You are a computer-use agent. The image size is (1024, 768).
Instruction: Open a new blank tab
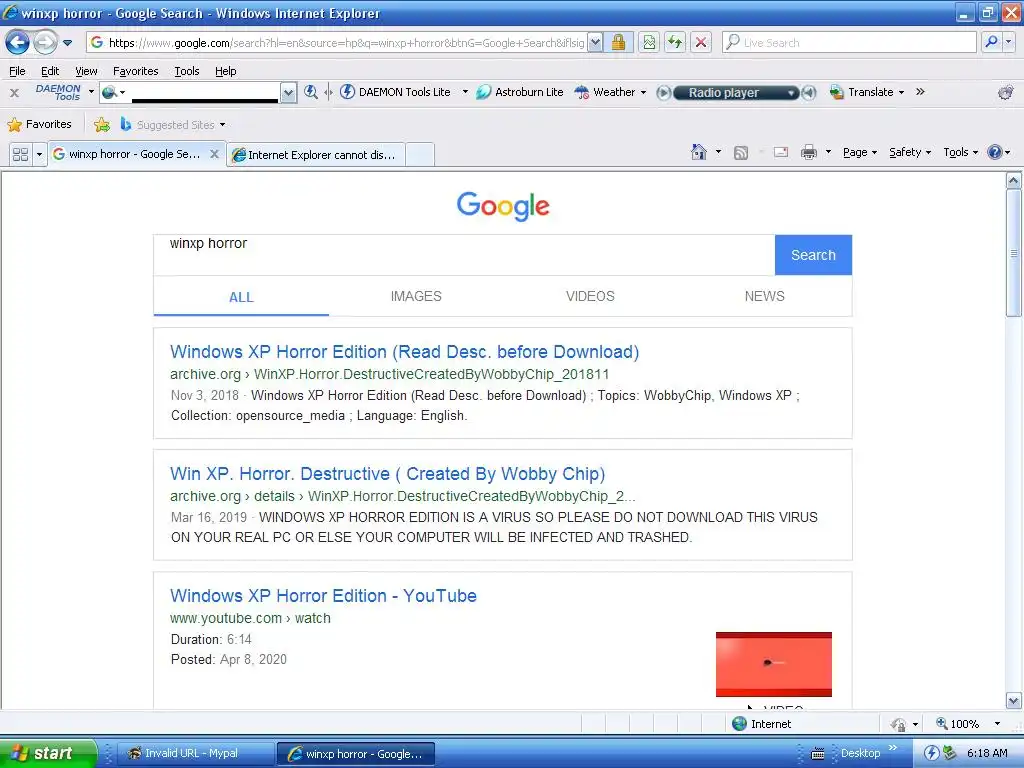pos(420,155)
